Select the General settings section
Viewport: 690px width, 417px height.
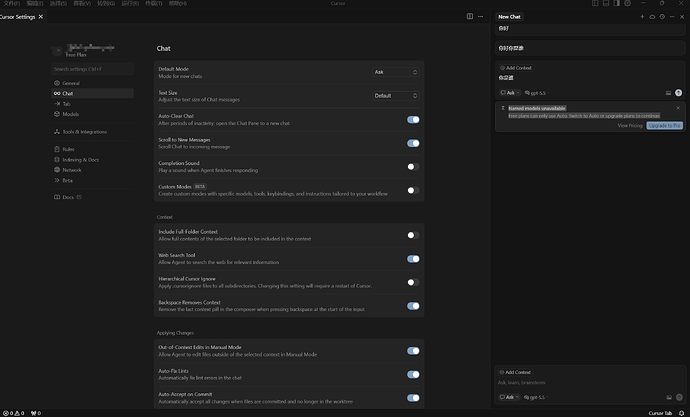tap(92, 83)
